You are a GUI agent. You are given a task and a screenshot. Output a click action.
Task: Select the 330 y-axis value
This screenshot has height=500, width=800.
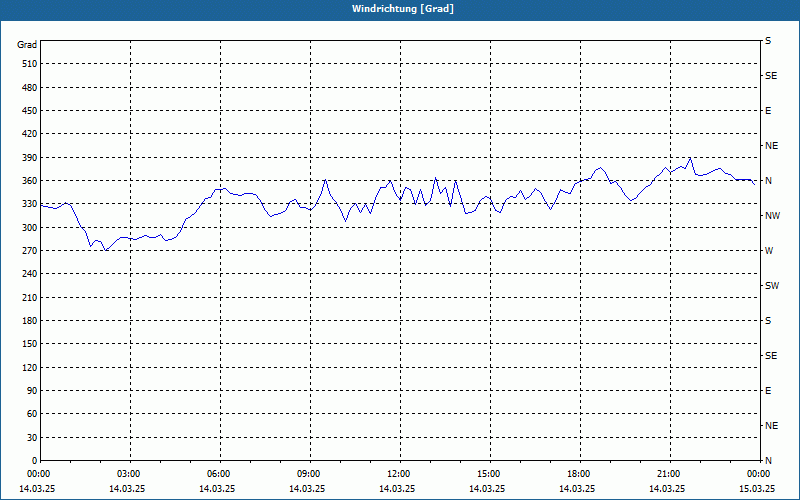click(30, 204)
